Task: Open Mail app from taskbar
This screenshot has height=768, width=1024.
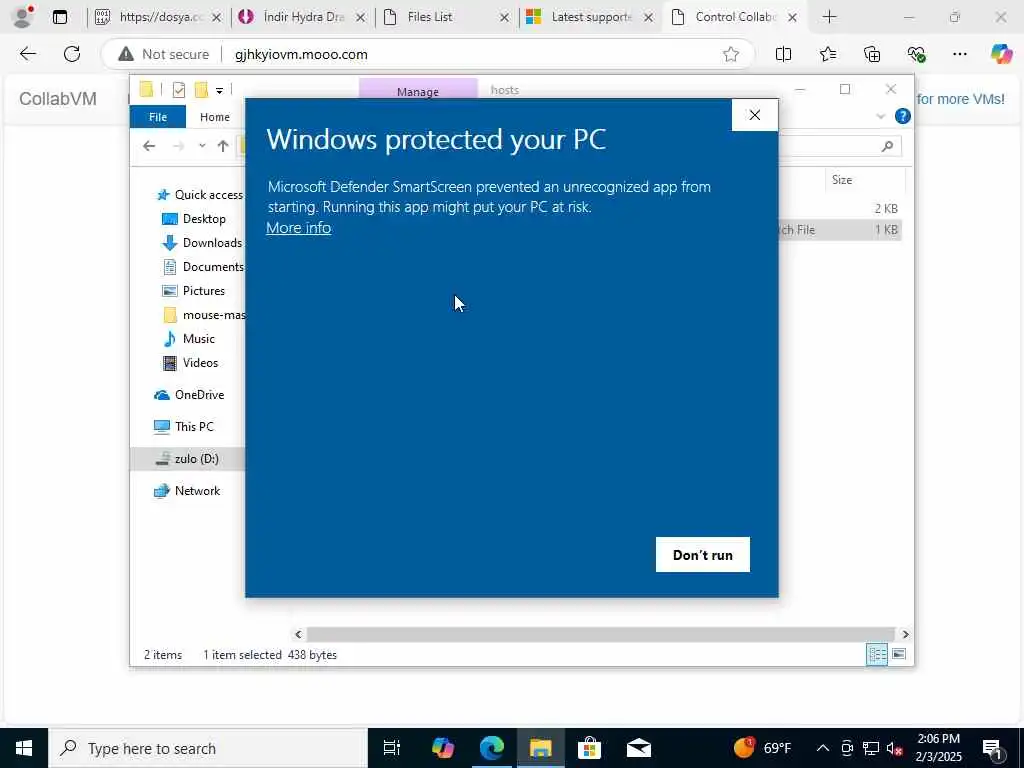Action: (639, 748)
